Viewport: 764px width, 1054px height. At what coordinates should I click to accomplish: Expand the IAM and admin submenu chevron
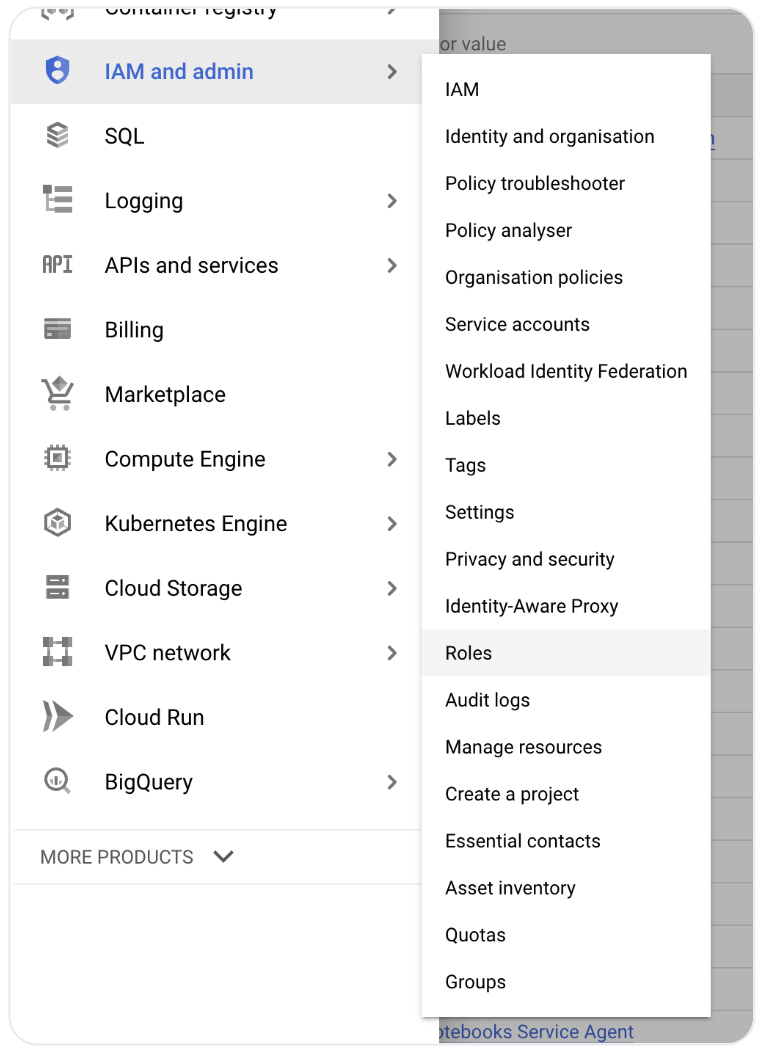(x=392, y=71)
